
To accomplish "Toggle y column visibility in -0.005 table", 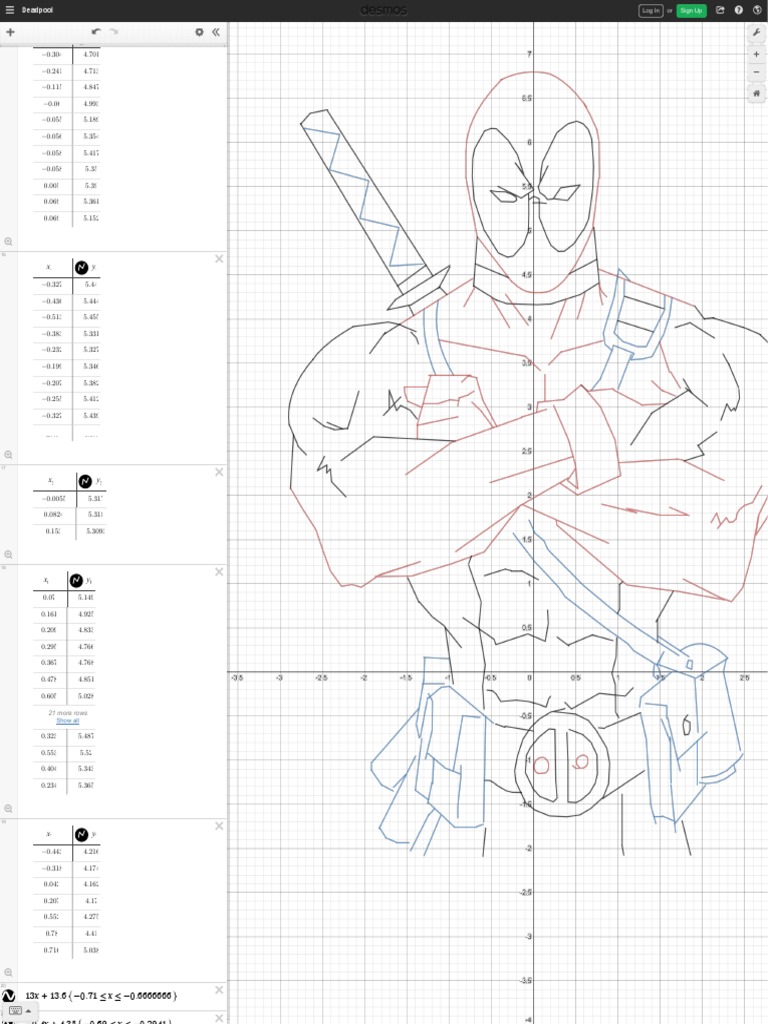I will click(85, 481).
